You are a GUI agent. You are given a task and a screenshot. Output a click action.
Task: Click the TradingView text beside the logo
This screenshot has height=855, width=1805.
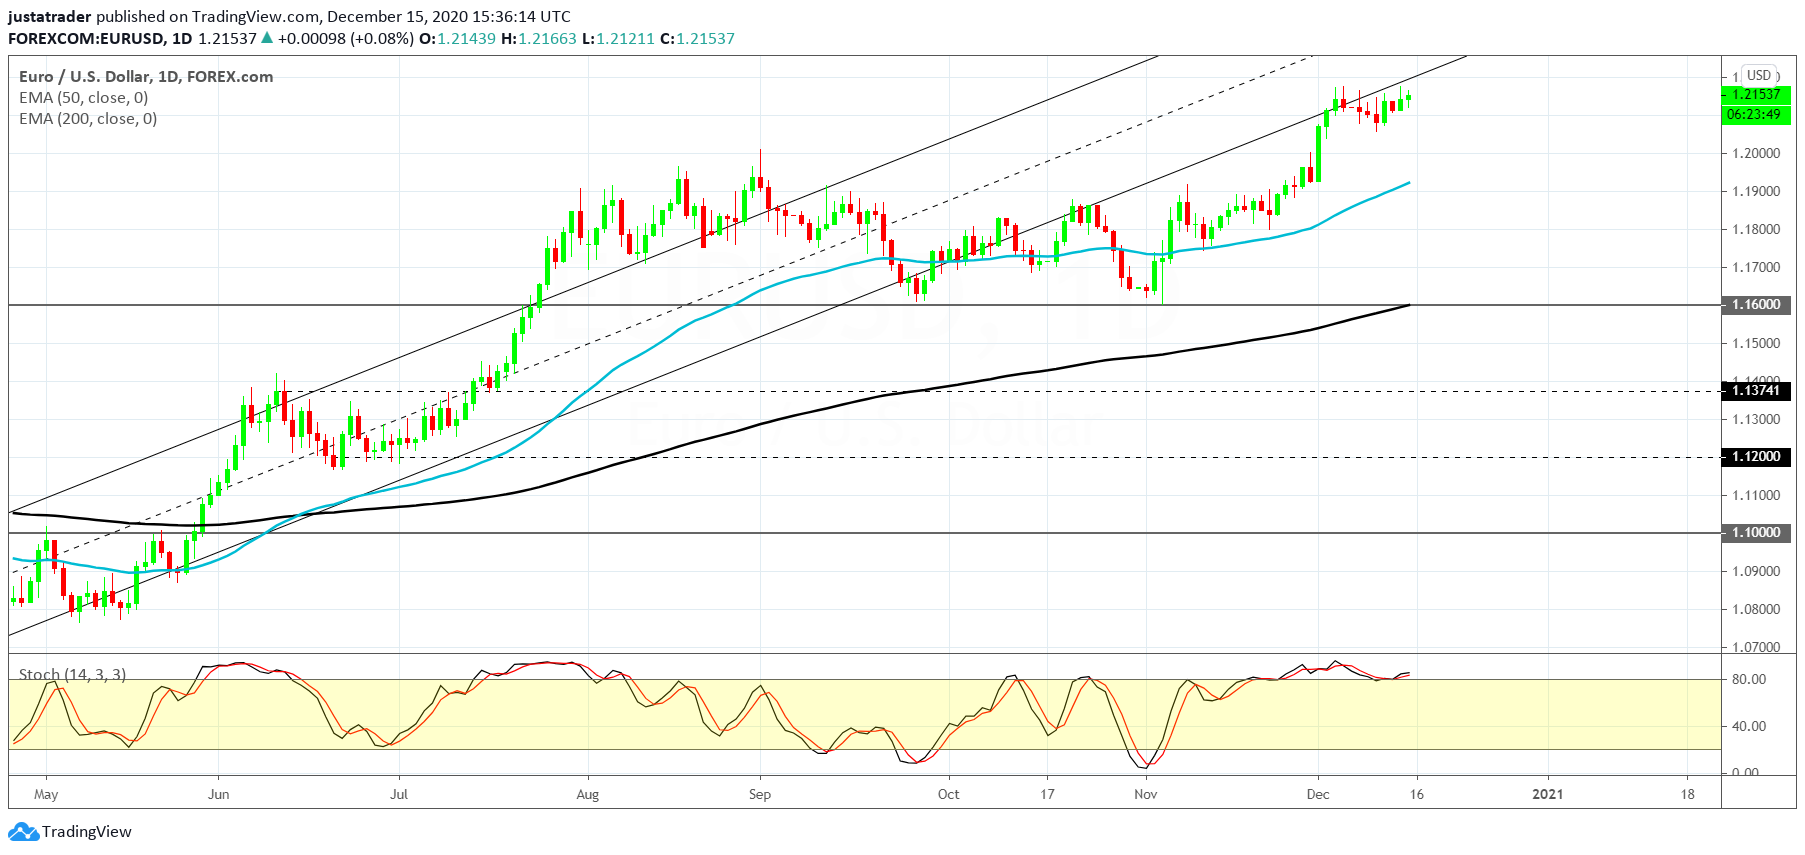coord(87,832)
